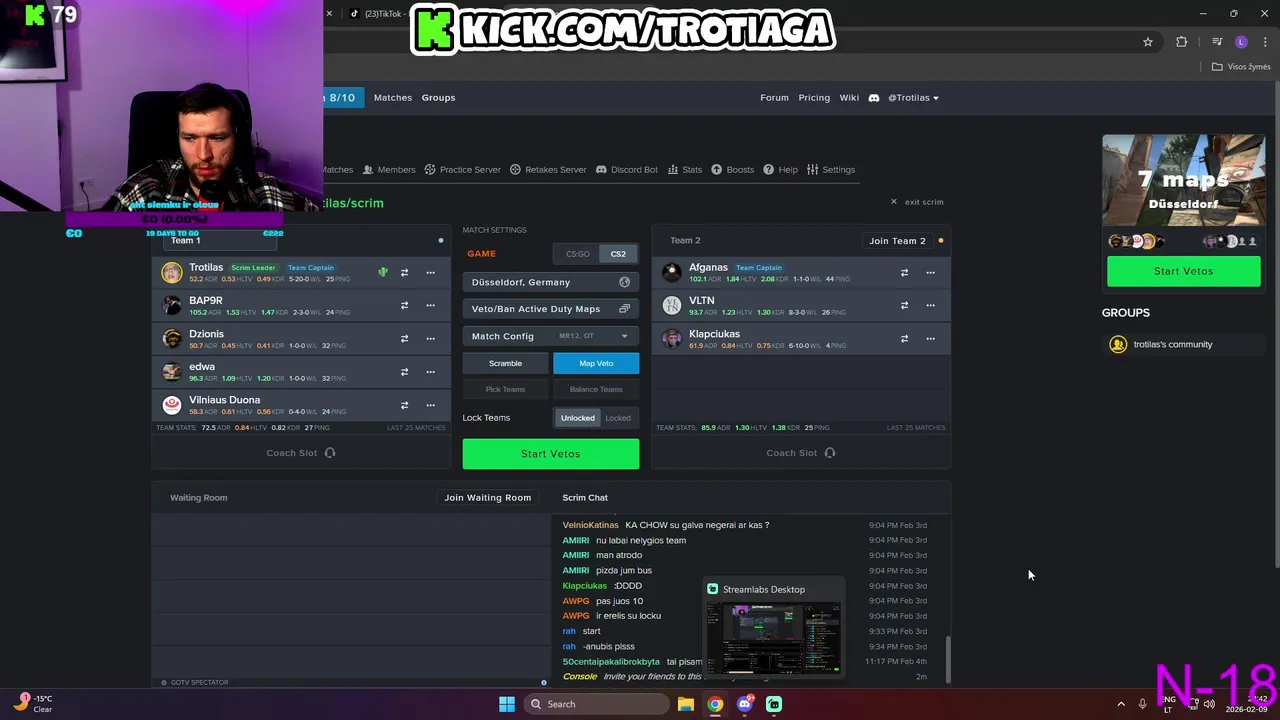
Task: Select CS2 as the game
Action: click(x=618, y=254)
